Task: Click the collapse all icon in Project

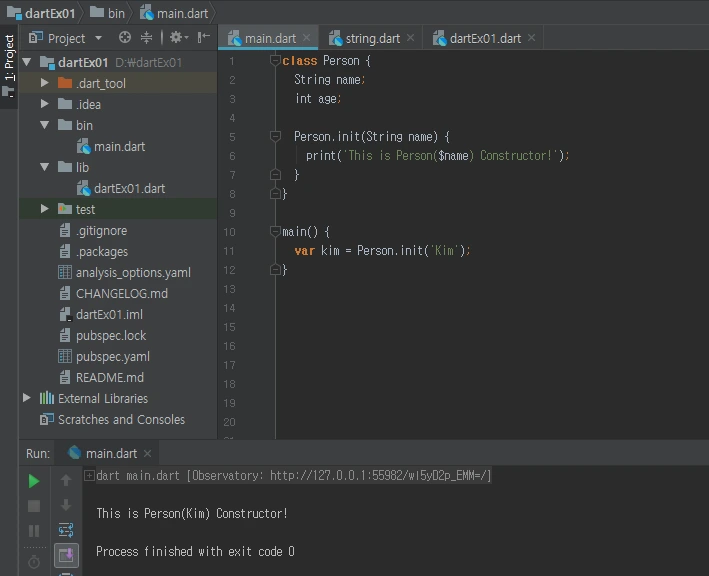Action: tap(146, 38)
